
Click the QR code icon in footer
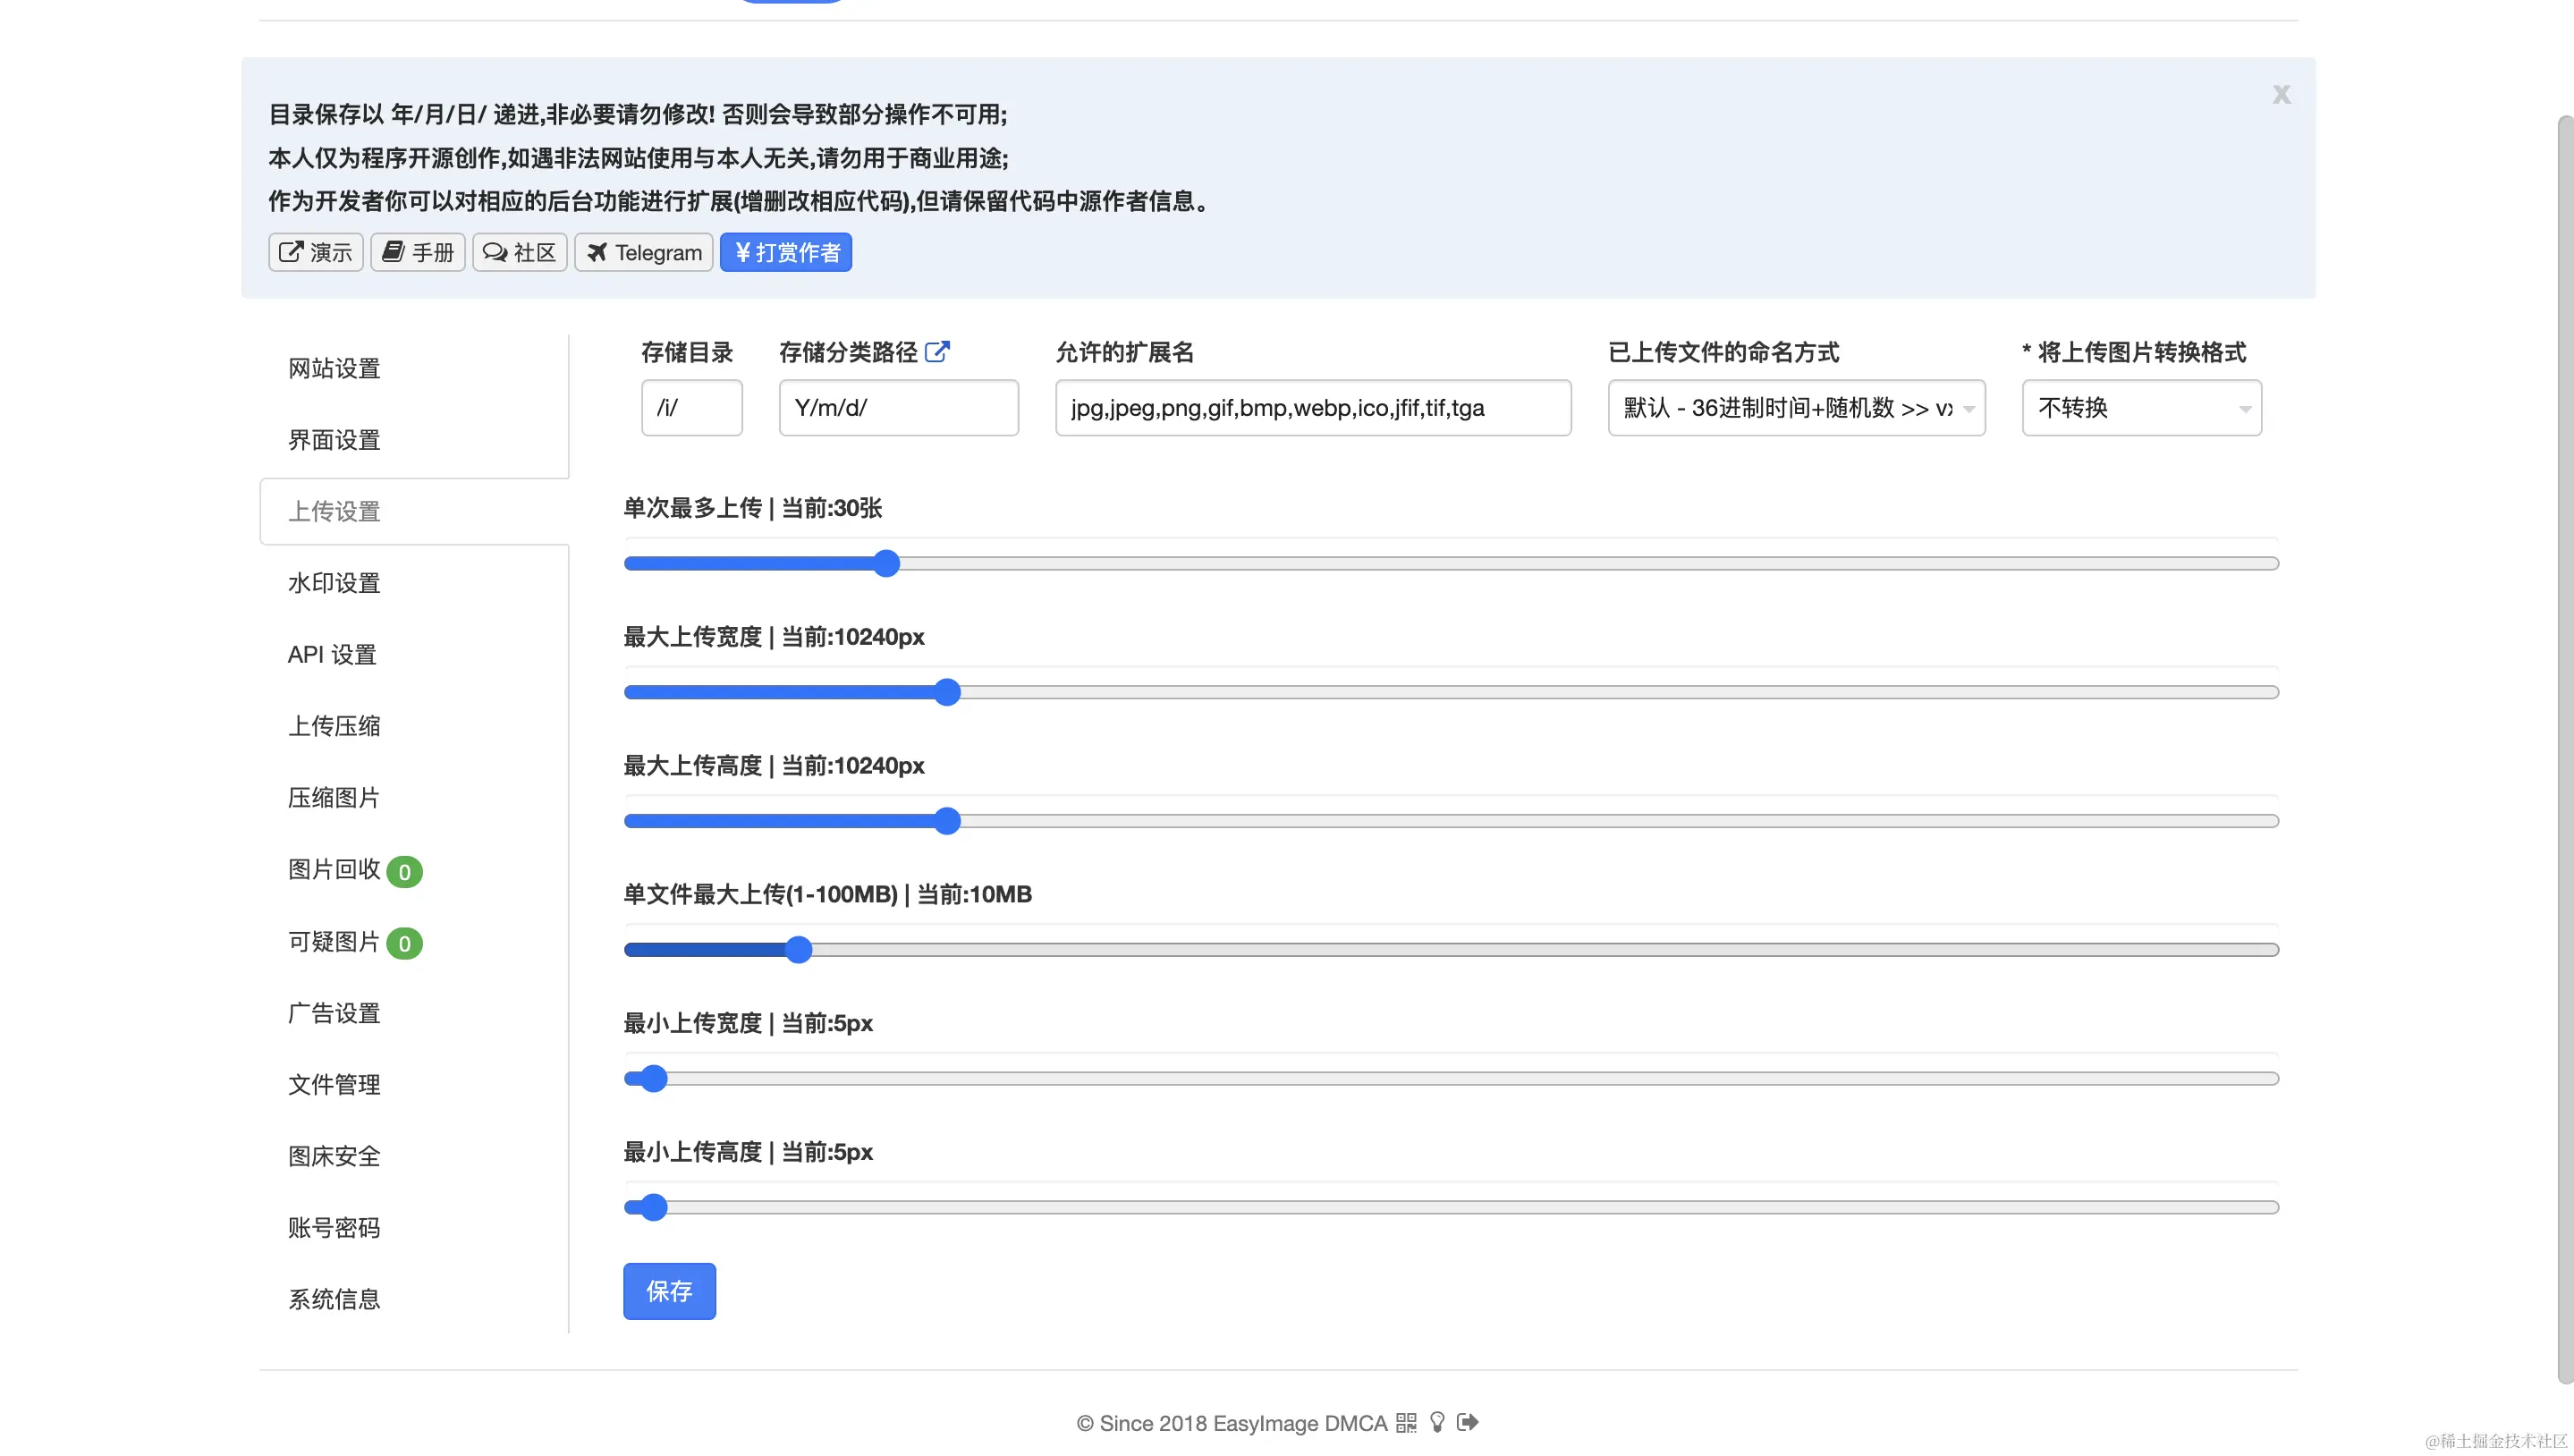[1406, 1423]
